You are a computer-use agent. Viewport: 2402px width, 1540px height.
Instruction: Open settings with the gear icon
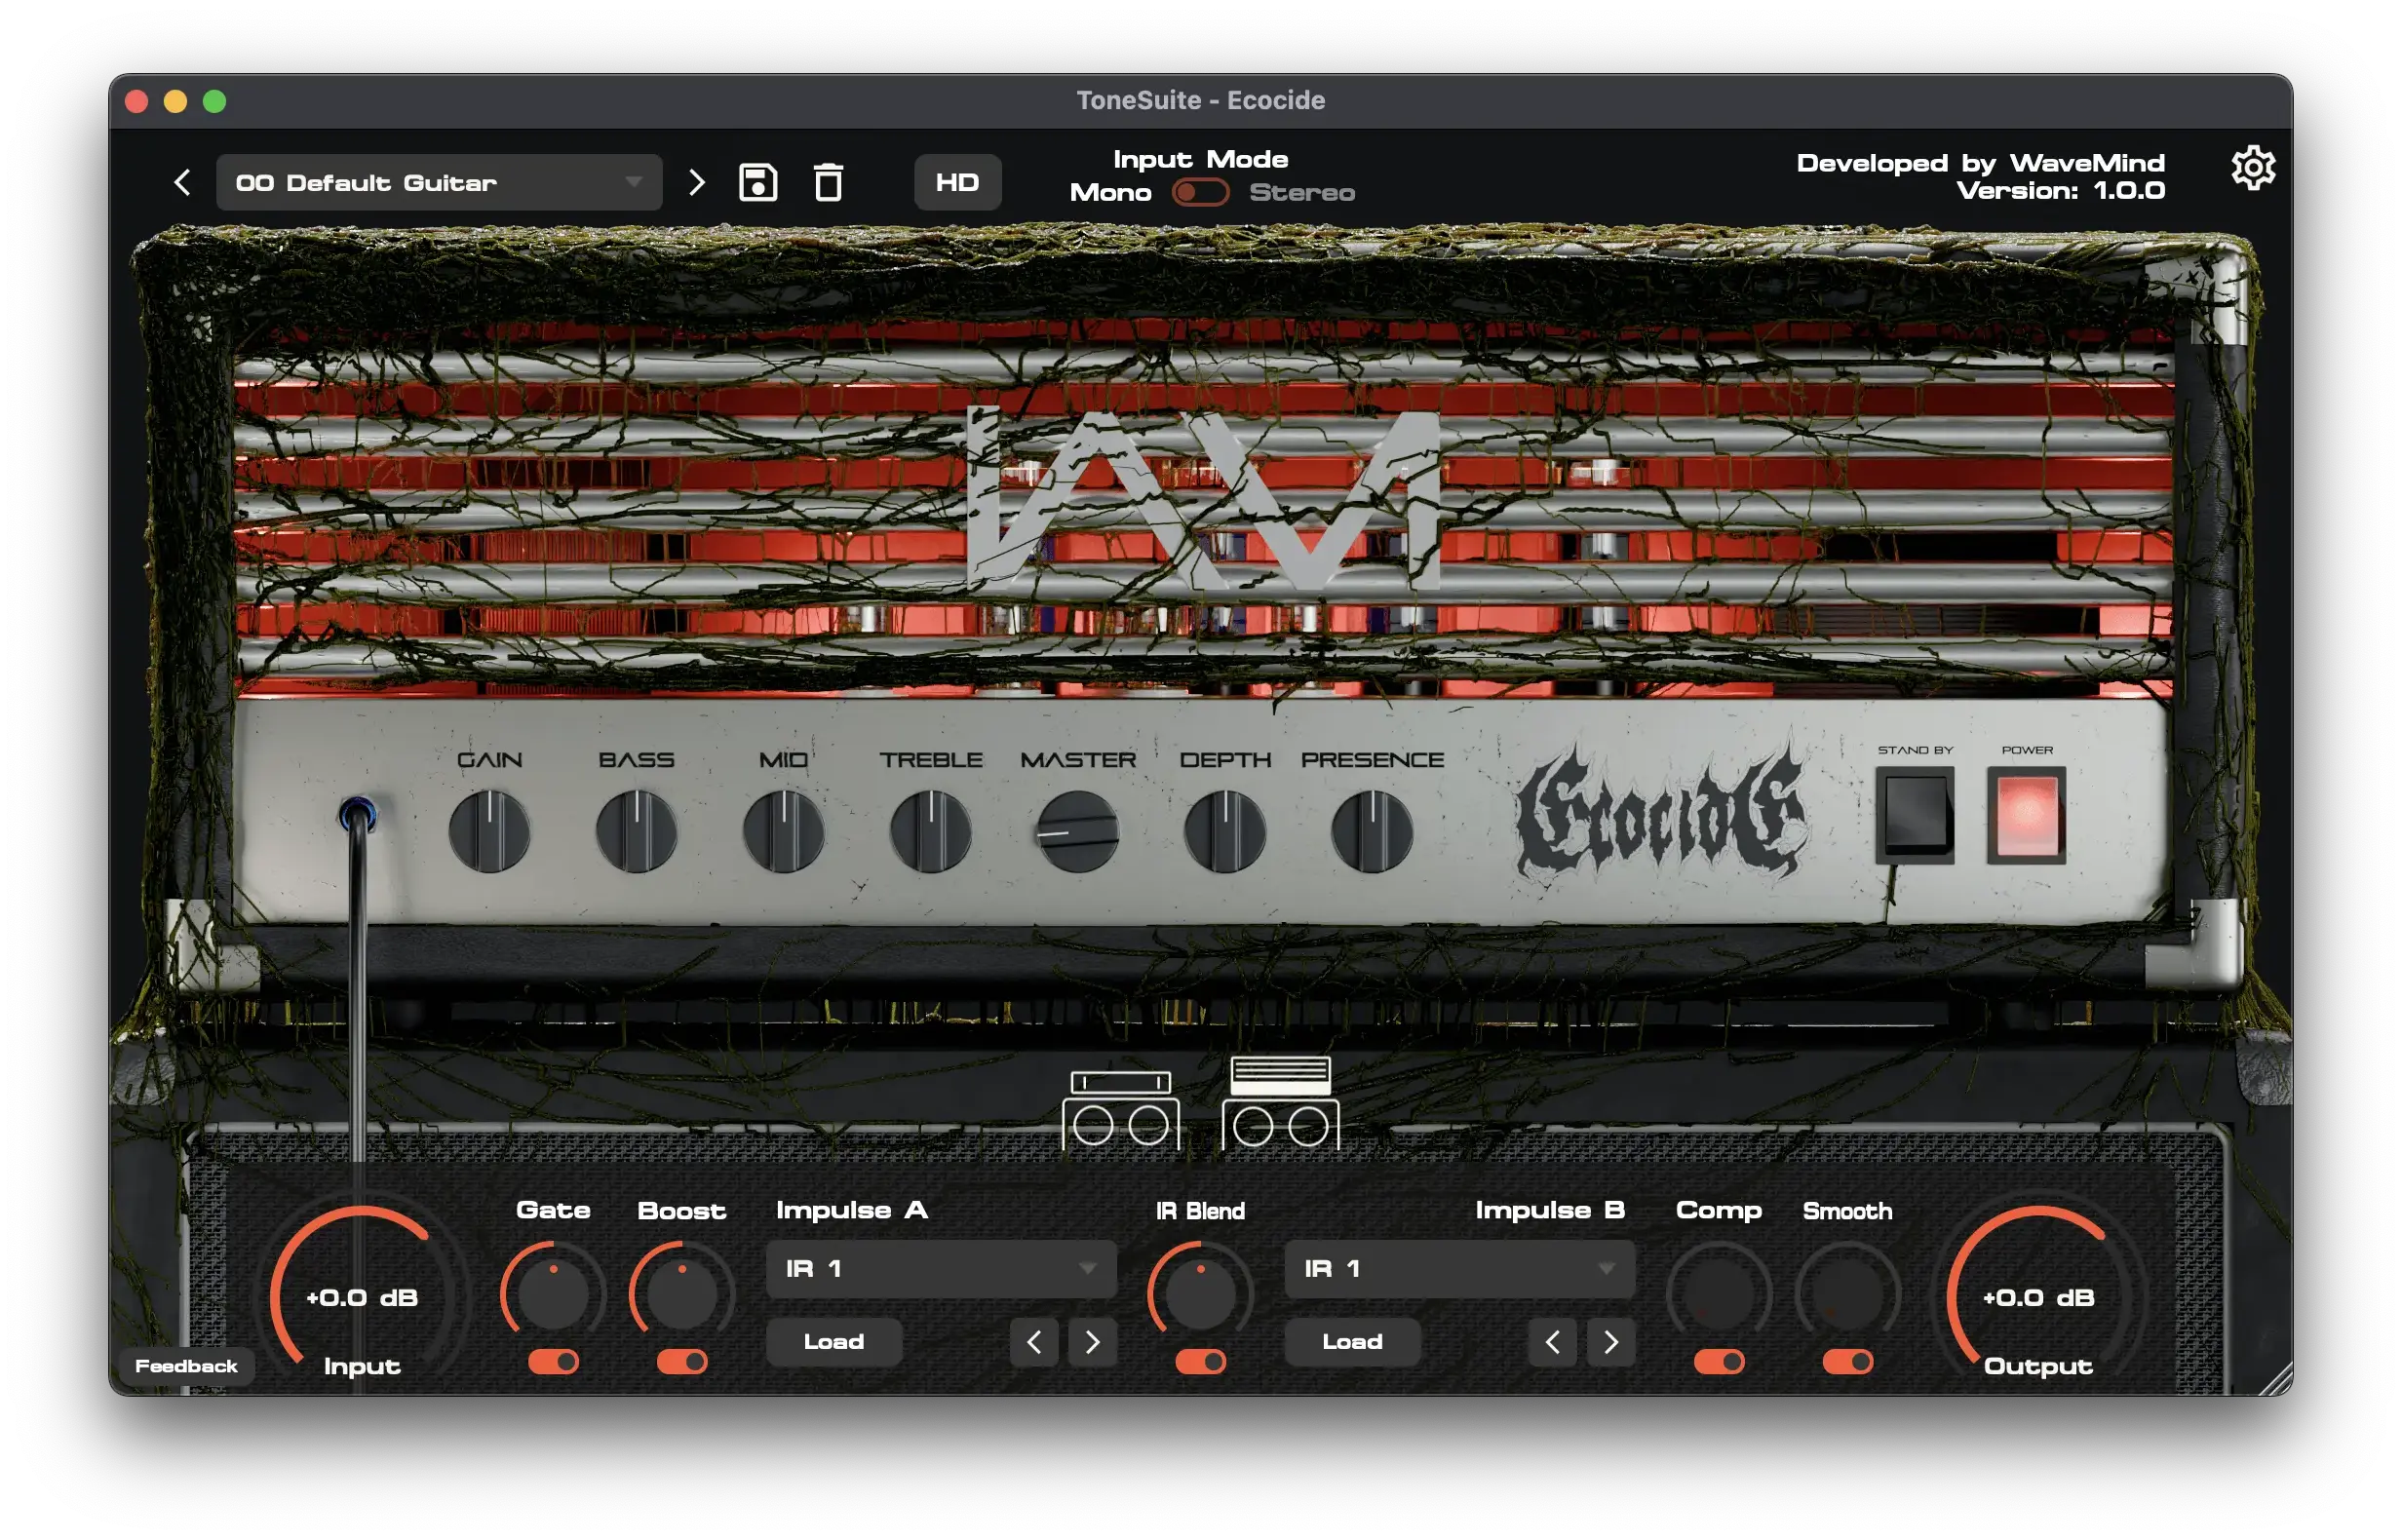point(2252,168)
